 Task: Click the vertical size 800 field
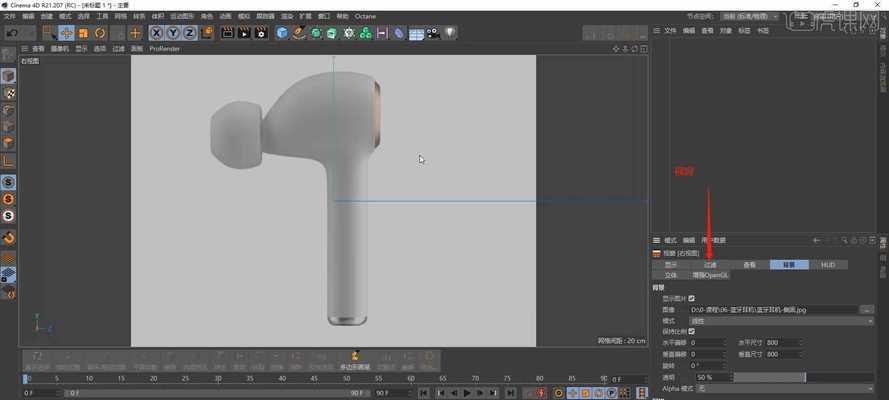[782, 354]
